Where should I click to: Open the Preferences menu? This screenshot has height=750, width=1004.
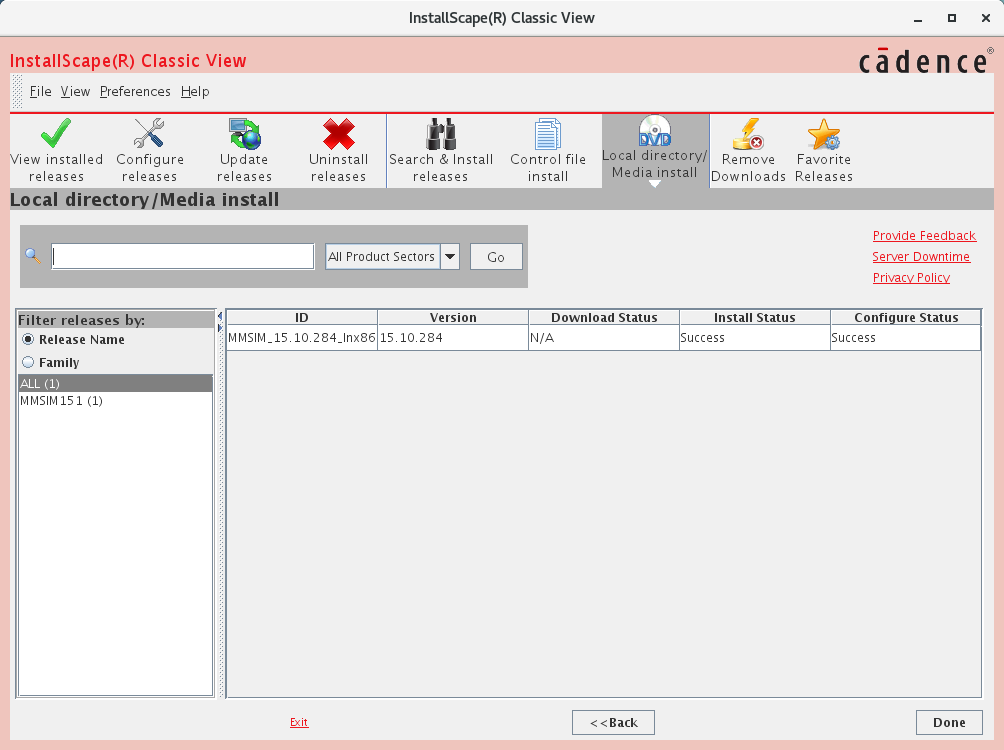coord(135,92)
